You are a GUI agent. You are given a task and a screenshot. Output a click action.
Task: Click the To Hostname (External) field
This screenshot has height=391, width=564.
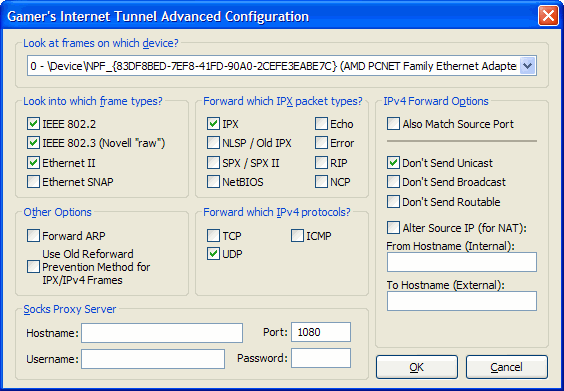462,301
